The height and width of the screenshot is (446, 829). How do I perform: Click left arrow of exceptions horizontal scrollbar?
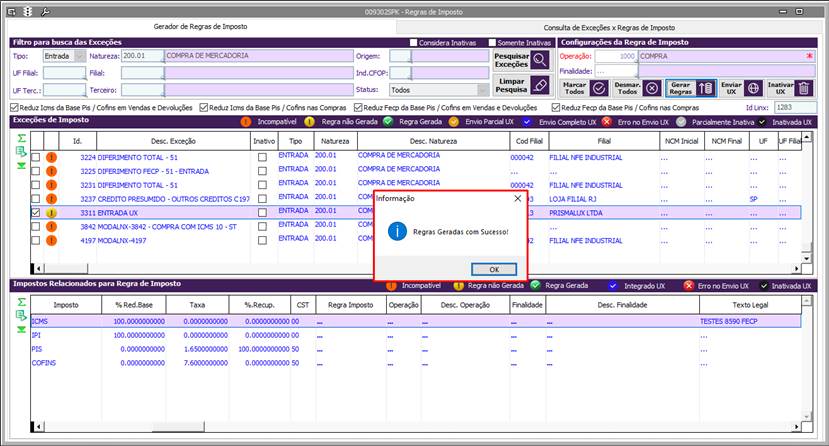40,269
